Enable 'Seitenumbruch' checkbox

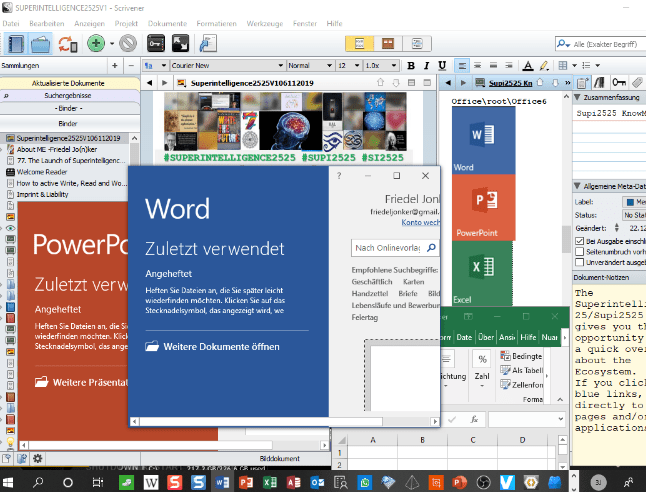point(580,252)
